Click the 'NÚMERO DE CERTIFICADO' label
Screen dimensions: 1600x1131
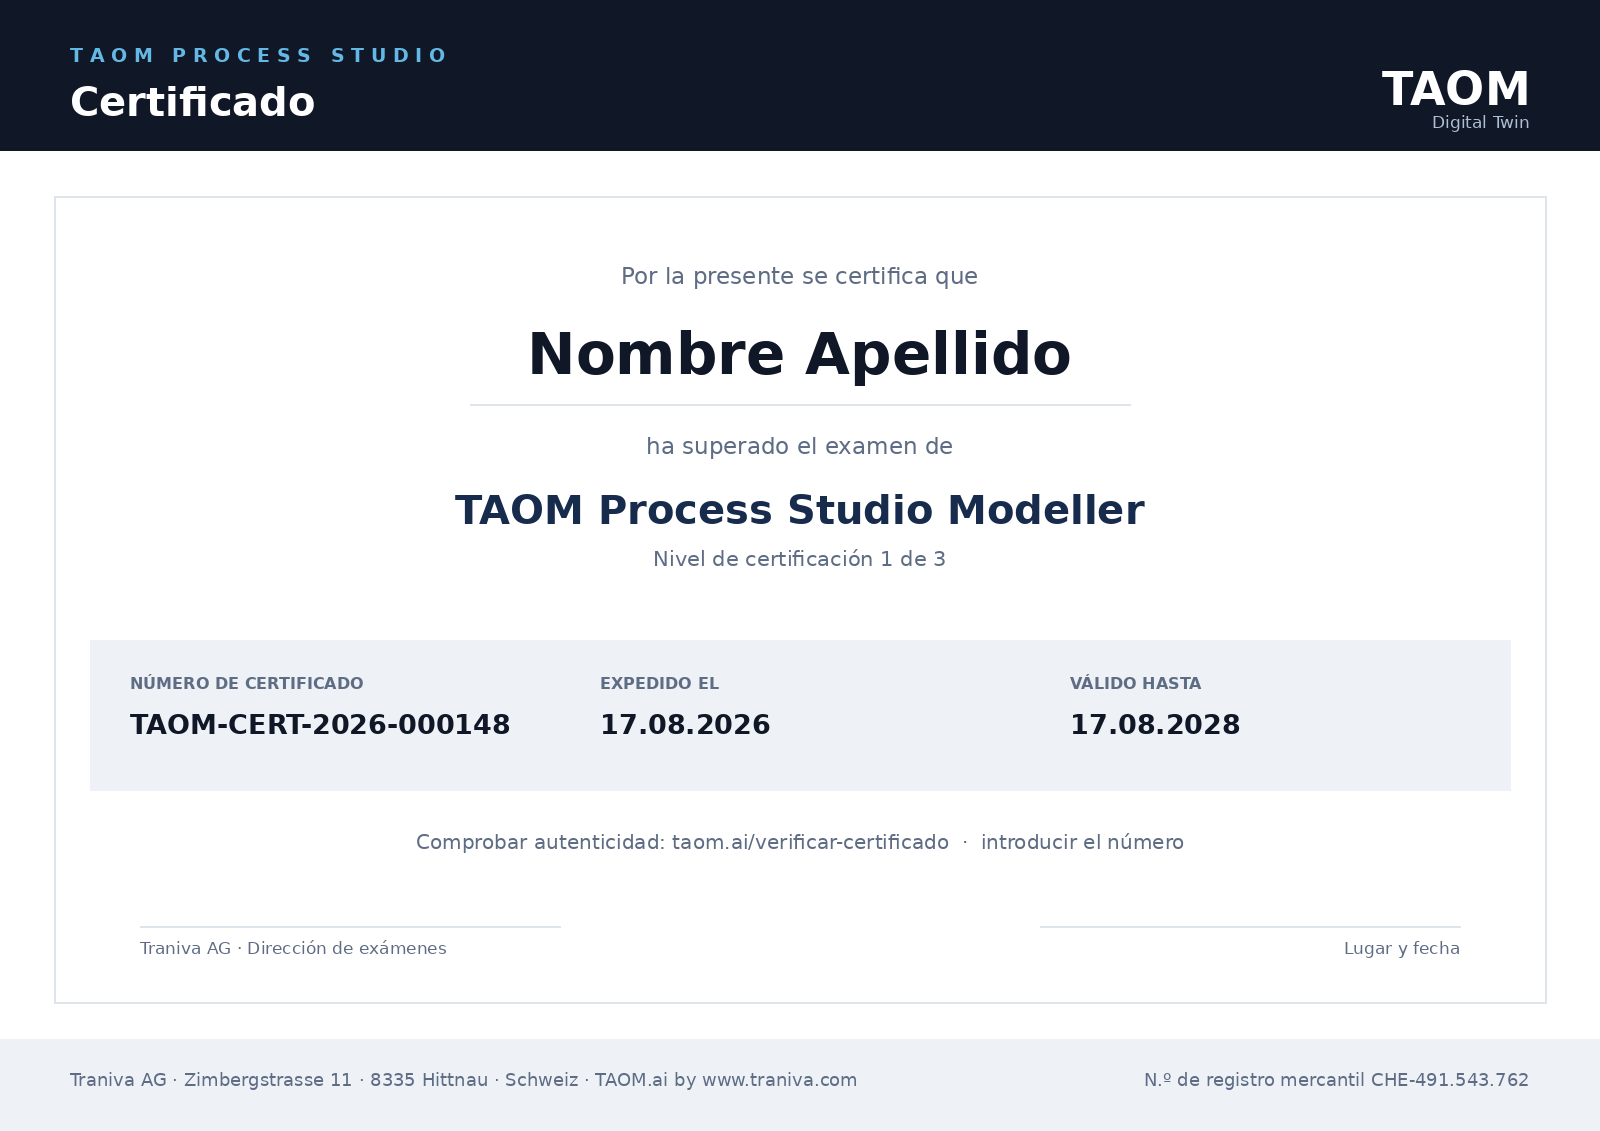(x=247, y=684)
